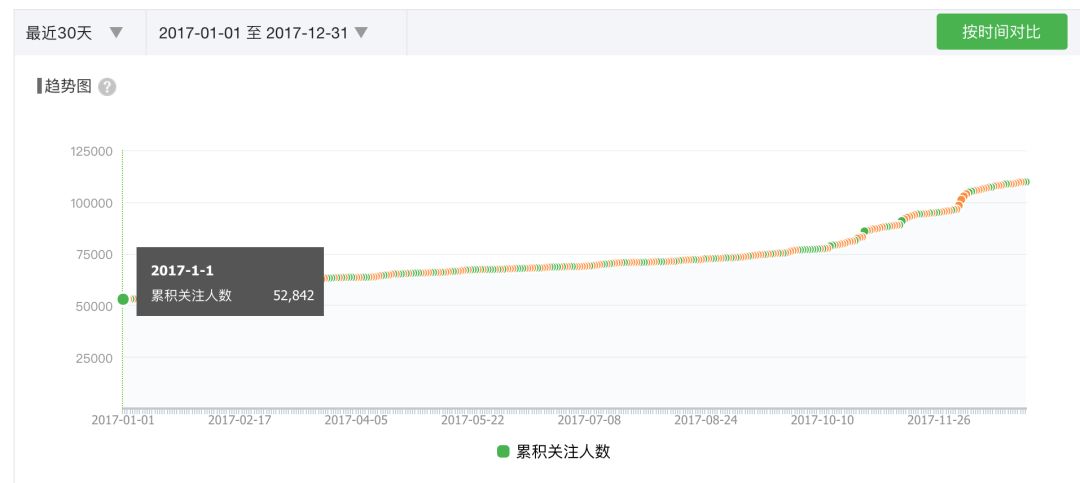
Task: Click the 25000 y-axis label
Action: 94,358
